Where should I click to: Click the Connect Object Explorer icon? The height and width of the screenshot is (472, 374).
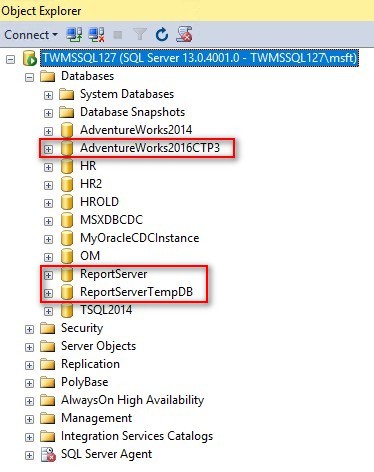[74, 34]
